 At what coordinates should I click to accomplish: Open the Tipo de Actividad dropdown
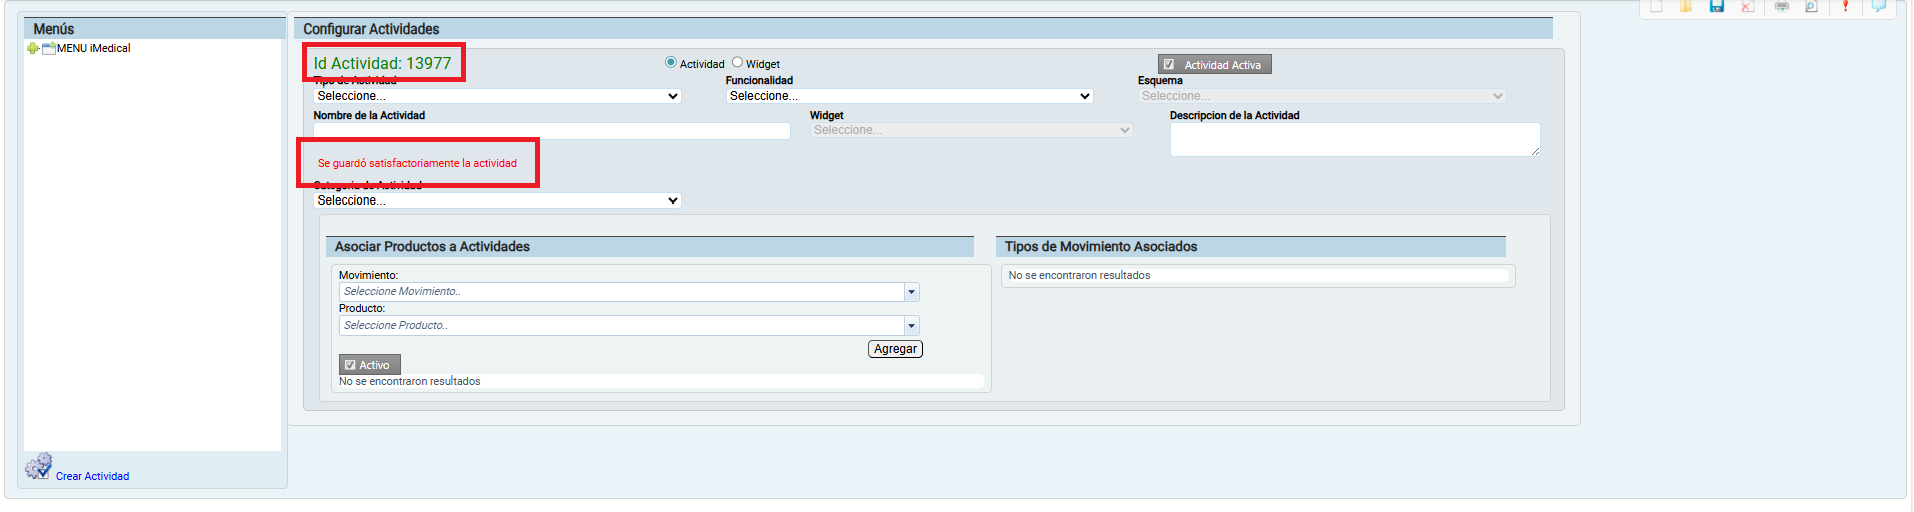click(497, 96)
